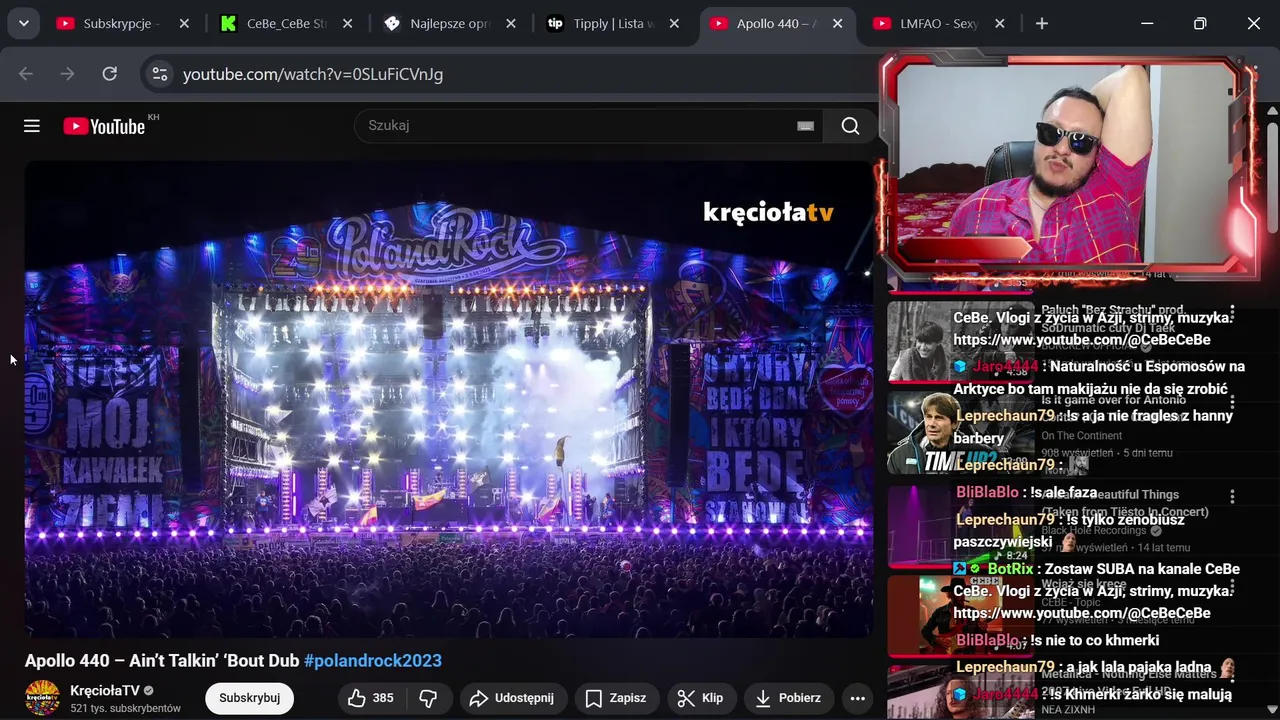Dislike the video with thumbs down
1280x720 pixels.
pyautogui.click(x=428, y=698)
